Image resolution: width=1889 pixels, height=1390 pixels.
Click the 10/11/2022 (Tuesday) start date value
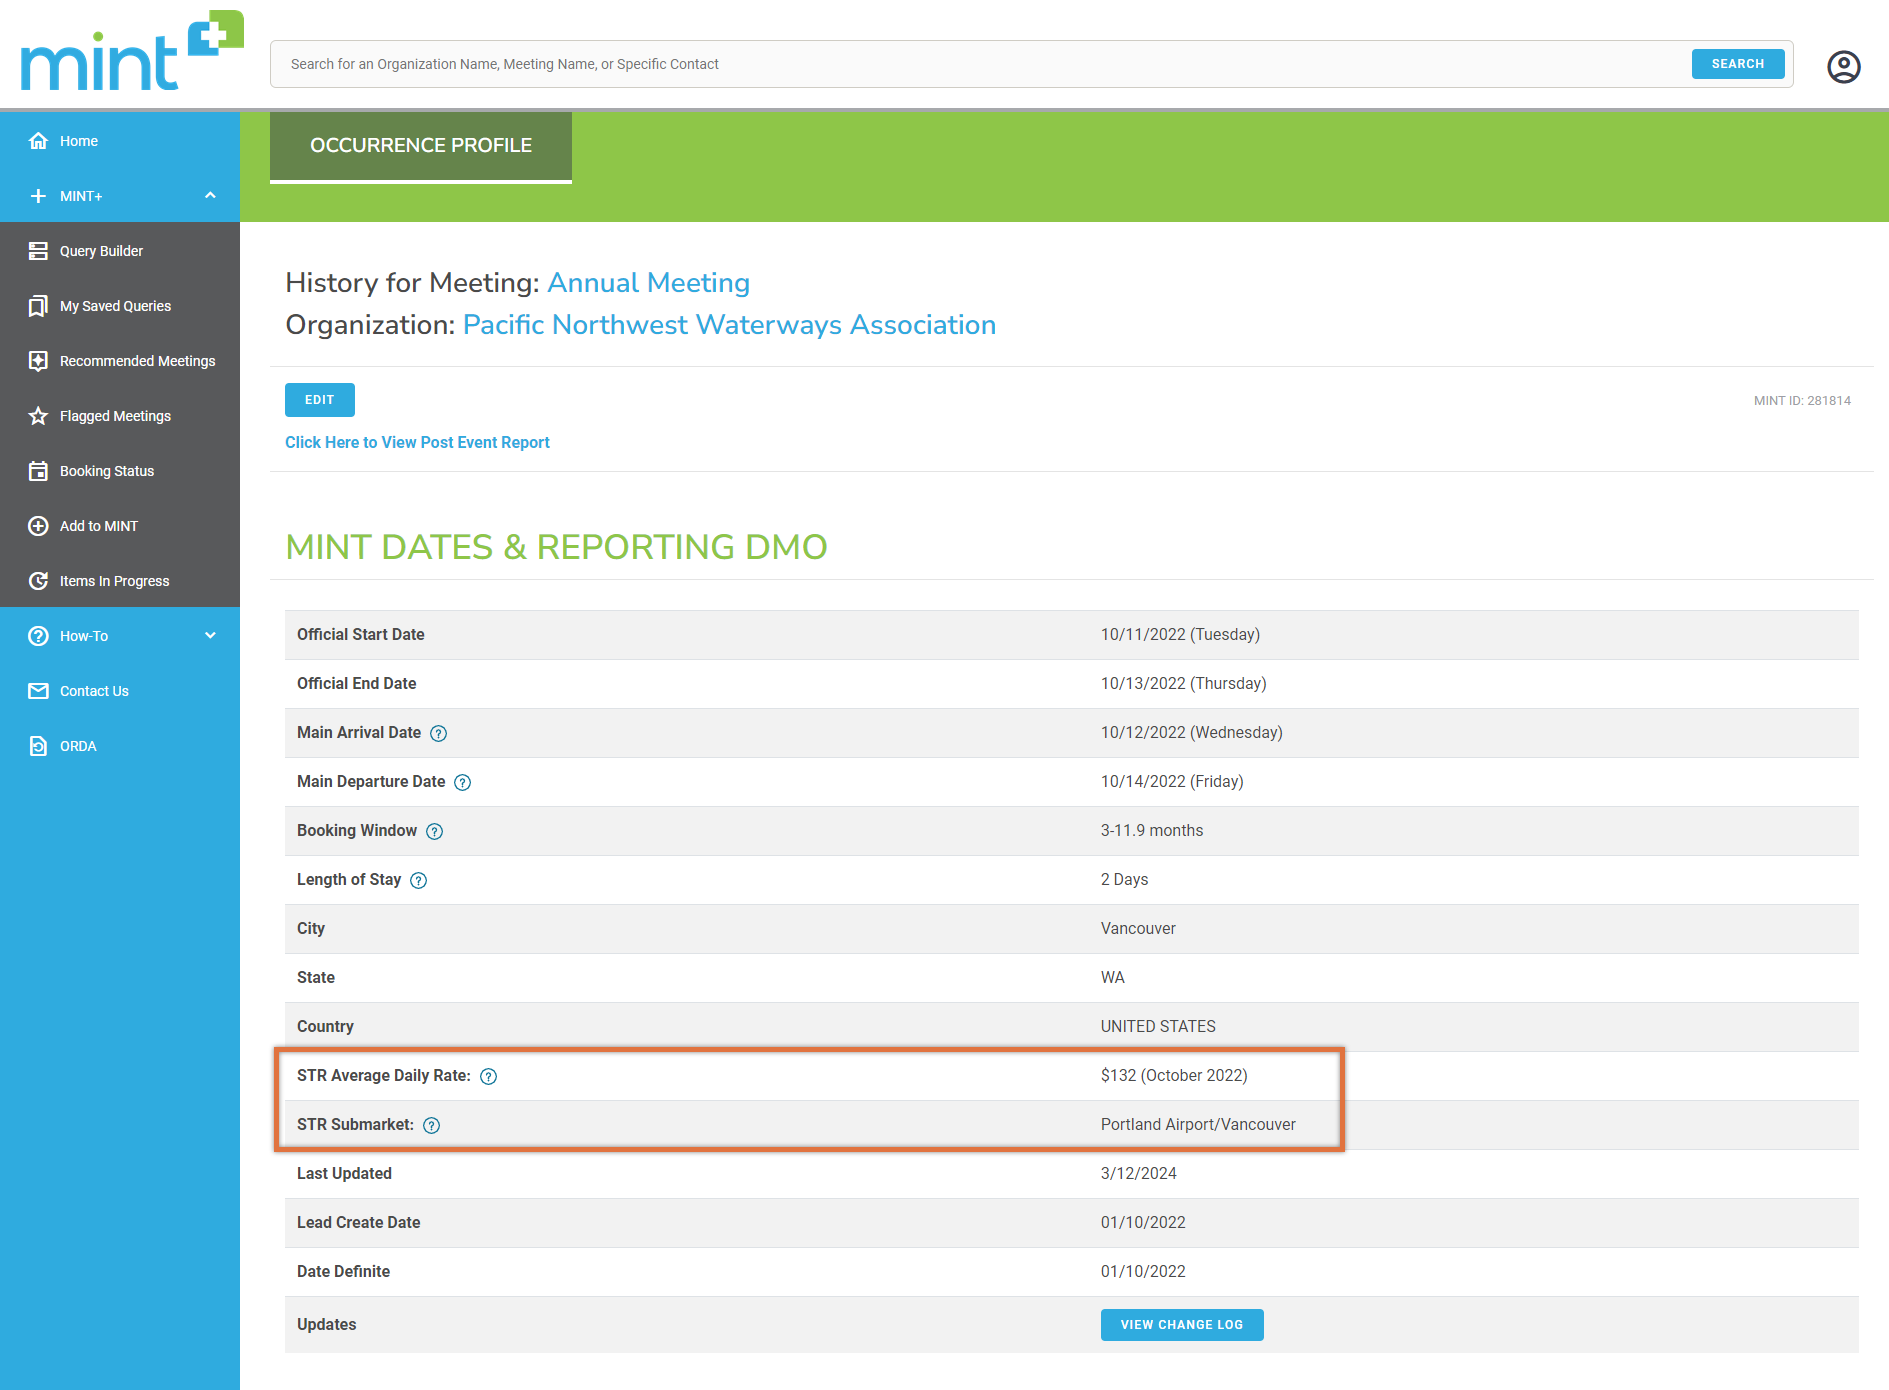coord(1180,635)
